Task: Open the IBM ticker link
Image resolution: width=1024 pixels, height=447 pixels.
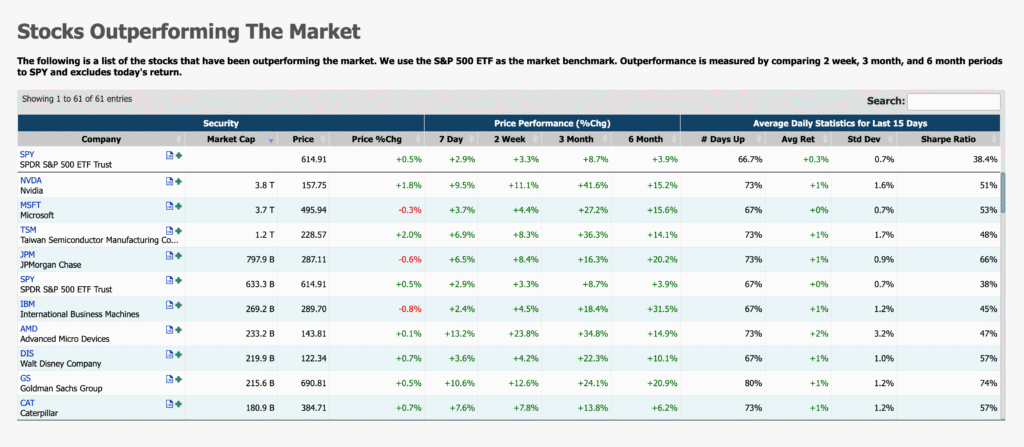Action: click(x=27, y=304)
